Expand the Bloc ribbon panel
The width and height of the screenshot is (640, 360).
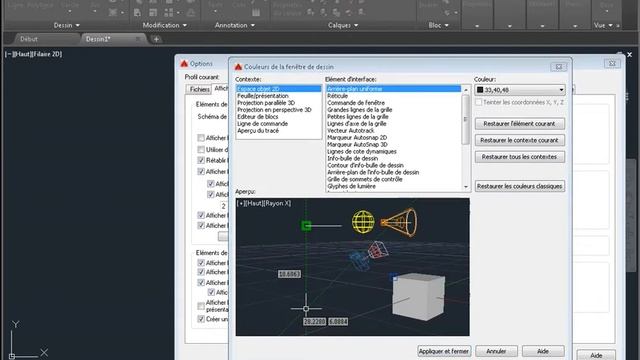pyautogui.click(x=438, y=25)
